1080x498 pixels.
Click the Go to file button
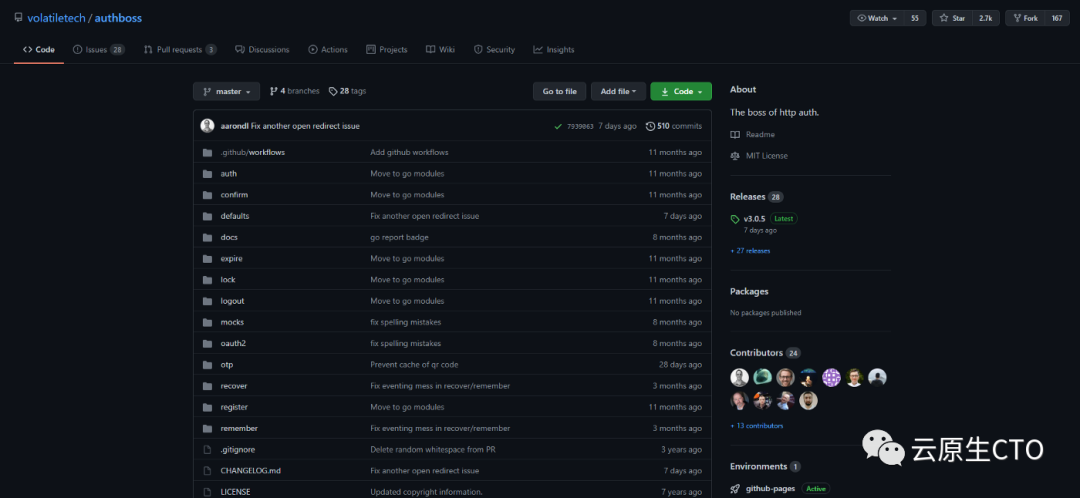[x=559, y=92]
